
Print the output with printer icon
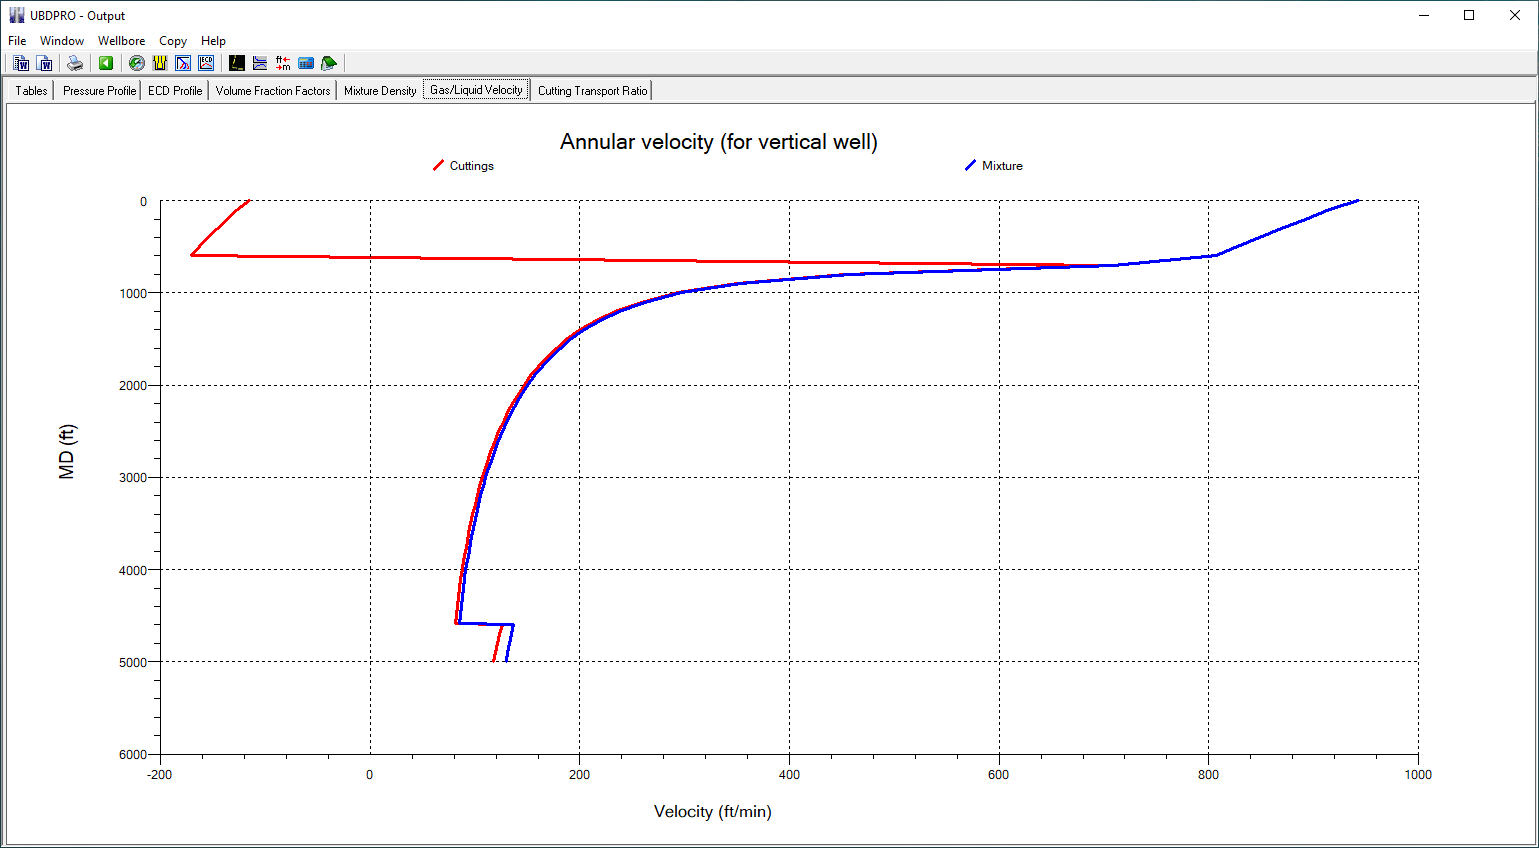75,63
